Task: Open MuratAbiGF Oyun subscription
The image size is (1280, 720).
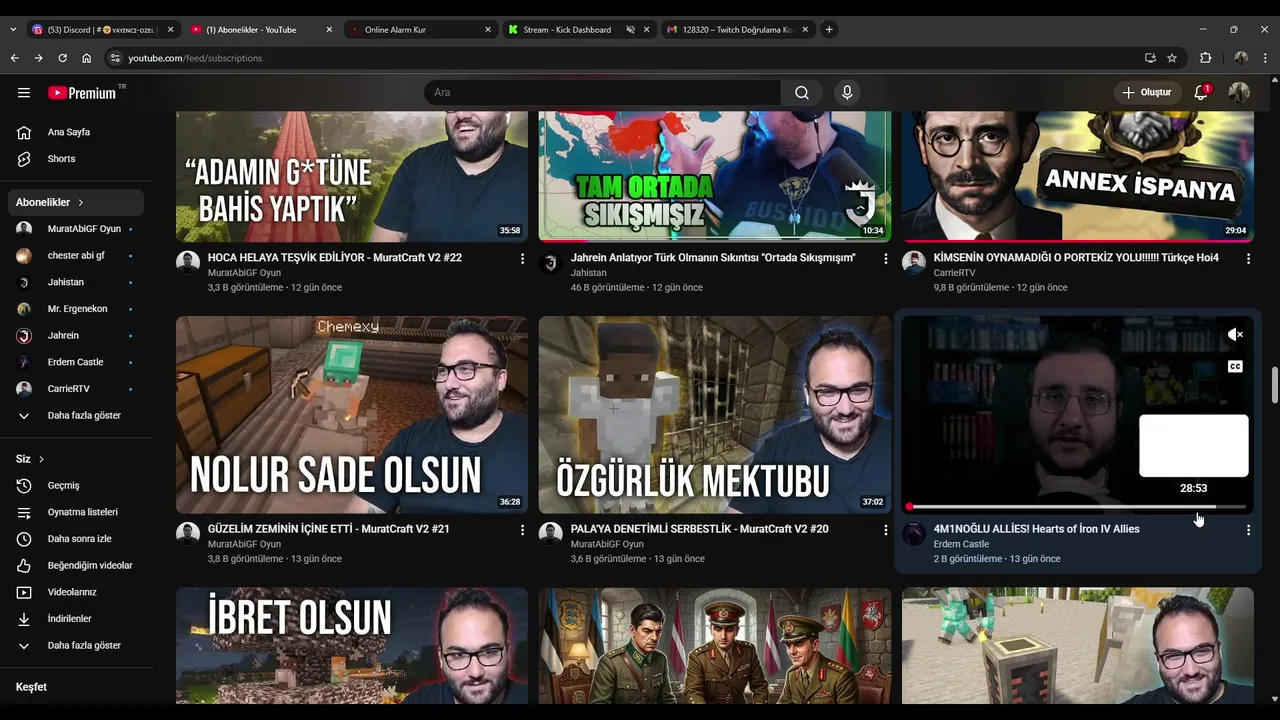Action: coord(78,229)
